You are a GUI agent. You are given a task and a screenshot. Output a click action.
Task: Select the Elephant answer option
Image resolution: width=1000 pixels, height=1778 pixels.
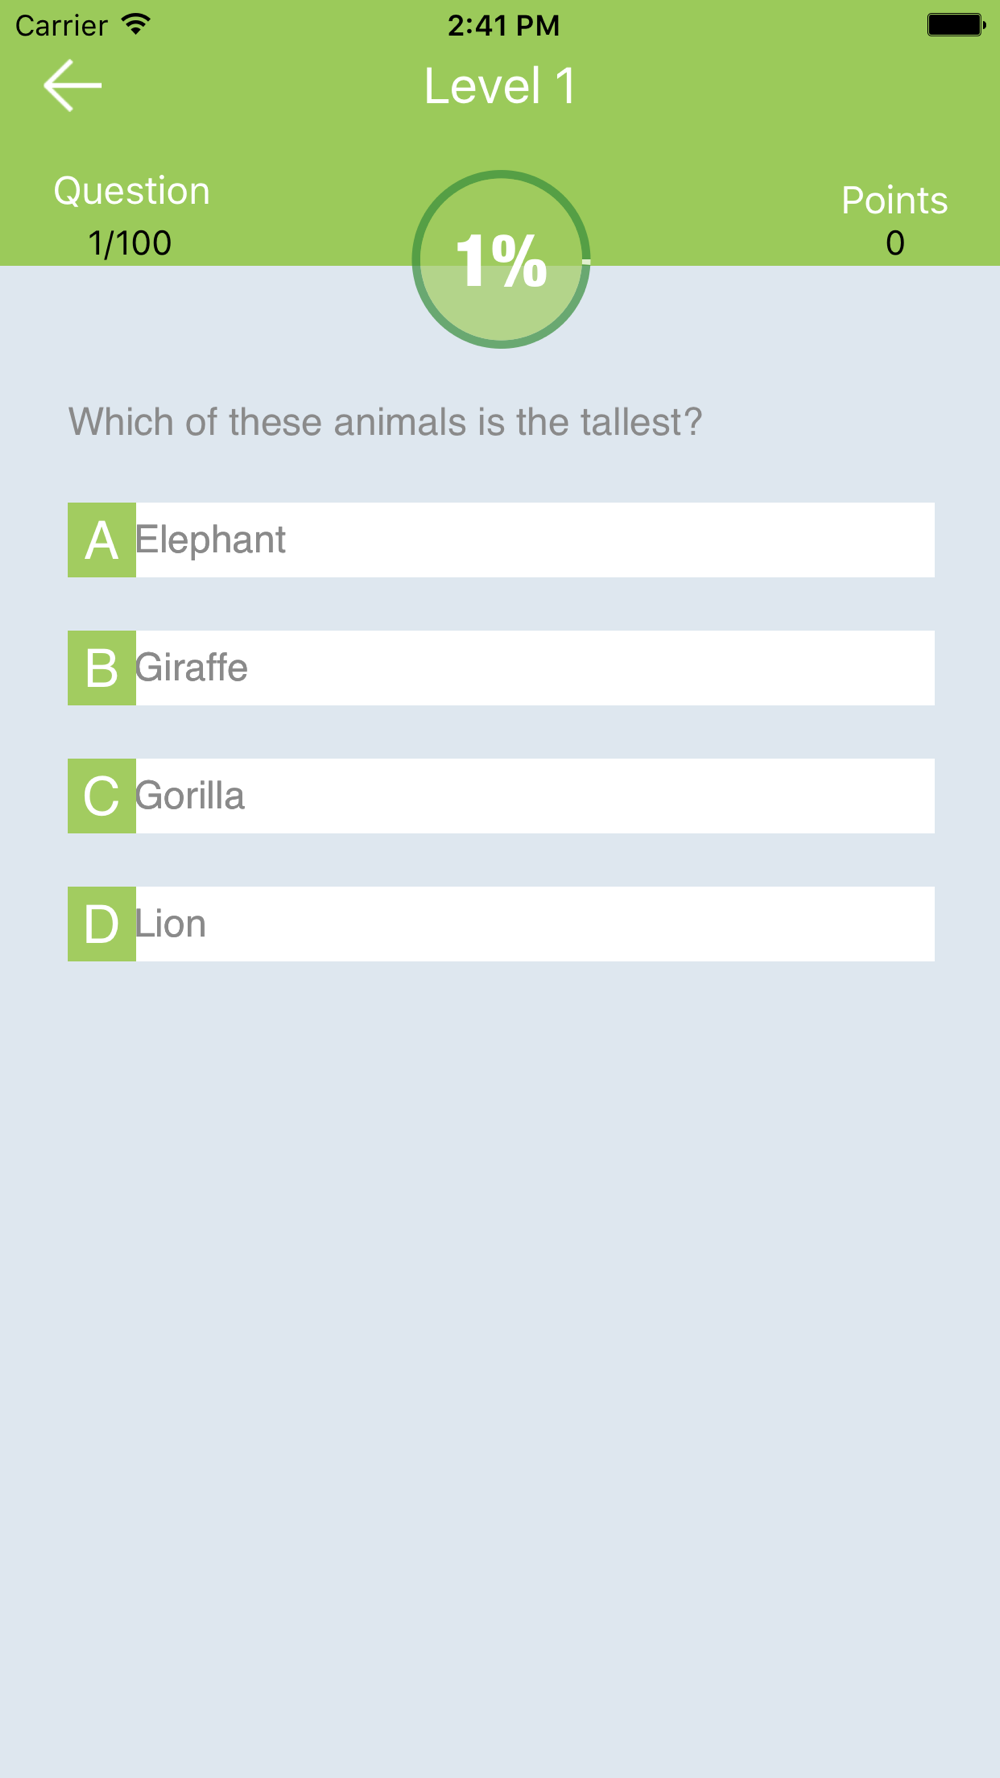(534, 540)
